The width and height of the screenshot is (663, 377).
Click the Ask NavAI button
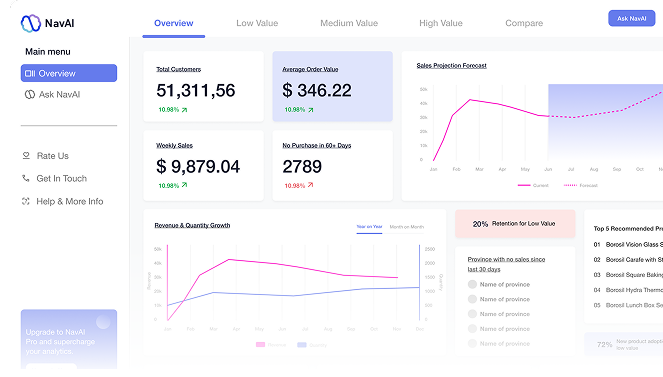631,19
